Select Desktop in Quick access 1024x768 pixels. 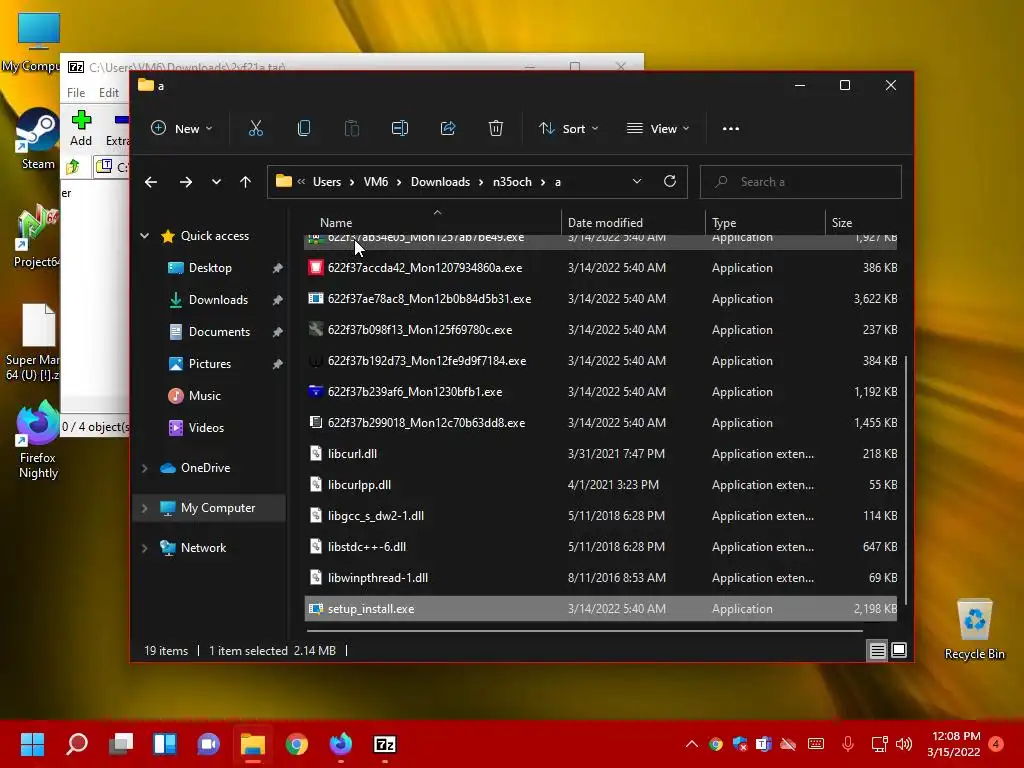point(210,268)
